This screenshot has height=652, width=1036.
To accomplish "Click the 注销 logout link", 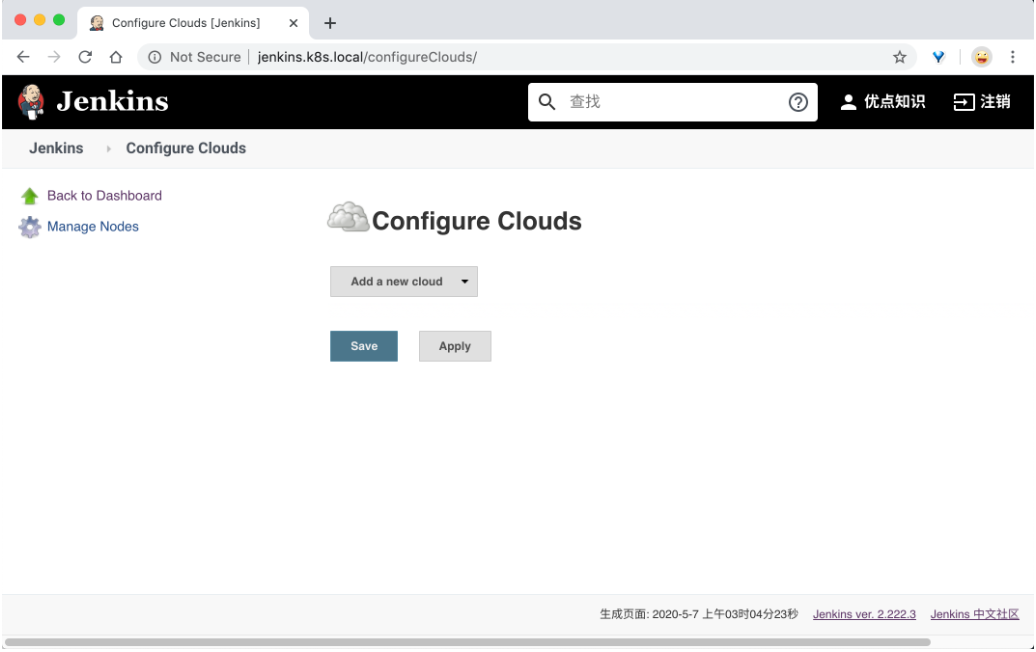I will tap(982, 102).
